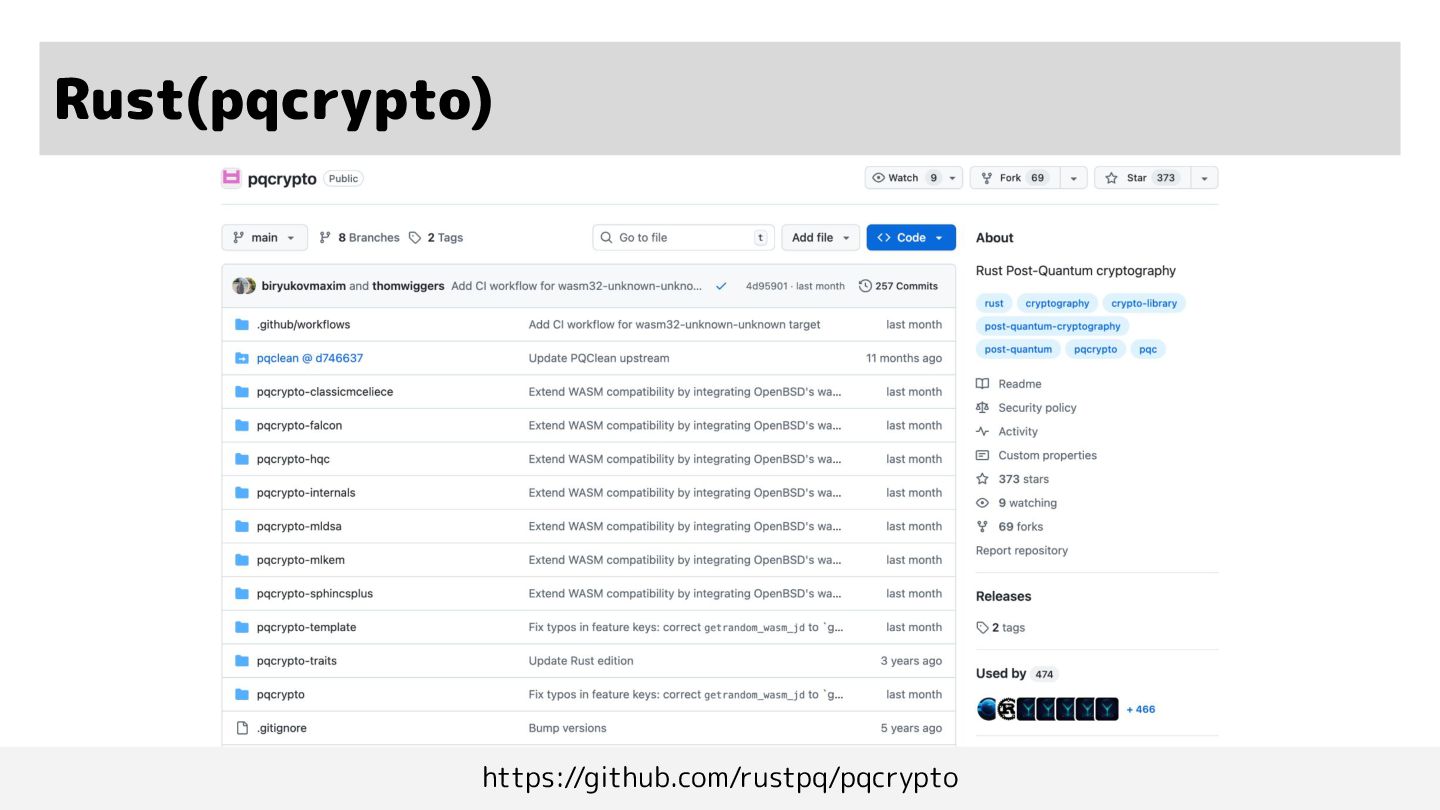
Task: Open the green-blue Code dropdown button
Action: pyautogui.click(x=911, y=237)
